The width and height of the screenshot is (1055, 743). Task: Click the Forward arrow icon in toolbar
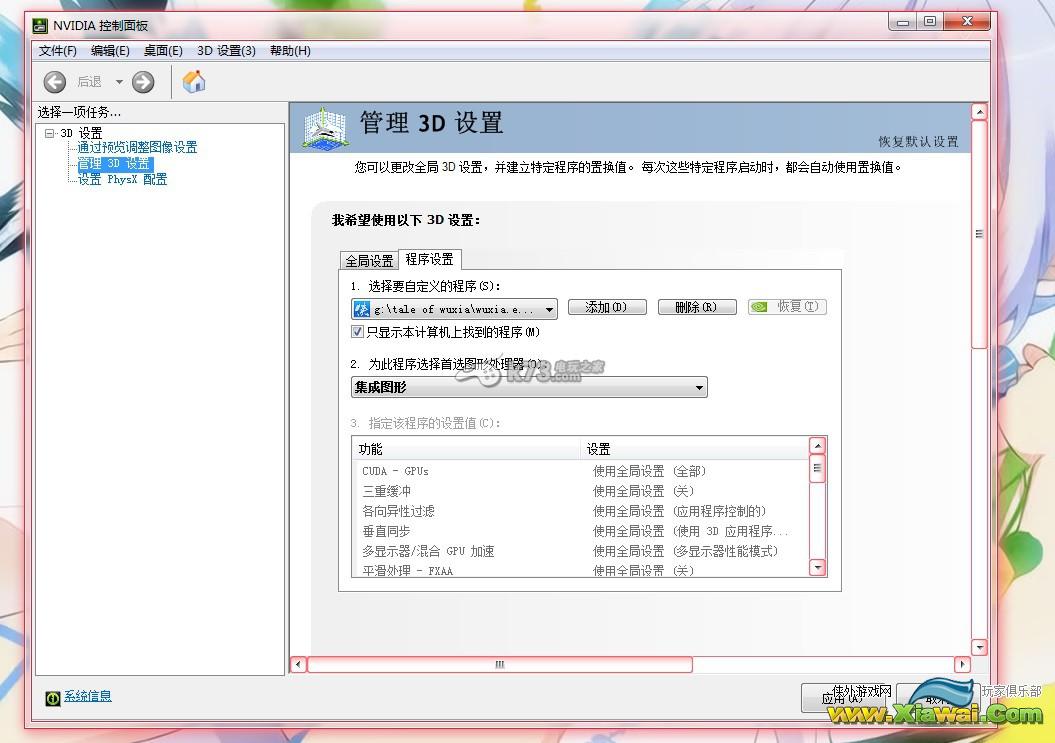[143, 82]
